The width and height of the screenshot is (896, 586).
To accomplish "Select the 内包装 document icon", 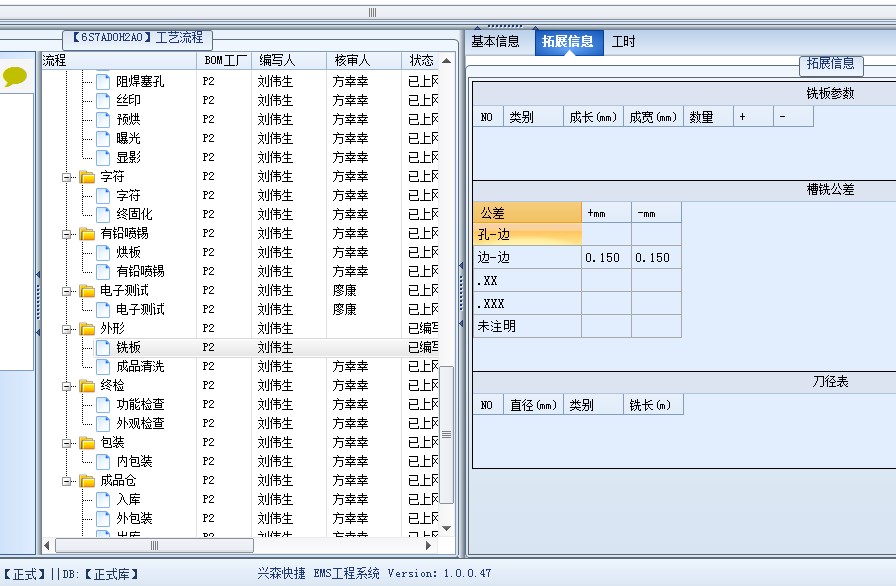I will tap(103, 461).
